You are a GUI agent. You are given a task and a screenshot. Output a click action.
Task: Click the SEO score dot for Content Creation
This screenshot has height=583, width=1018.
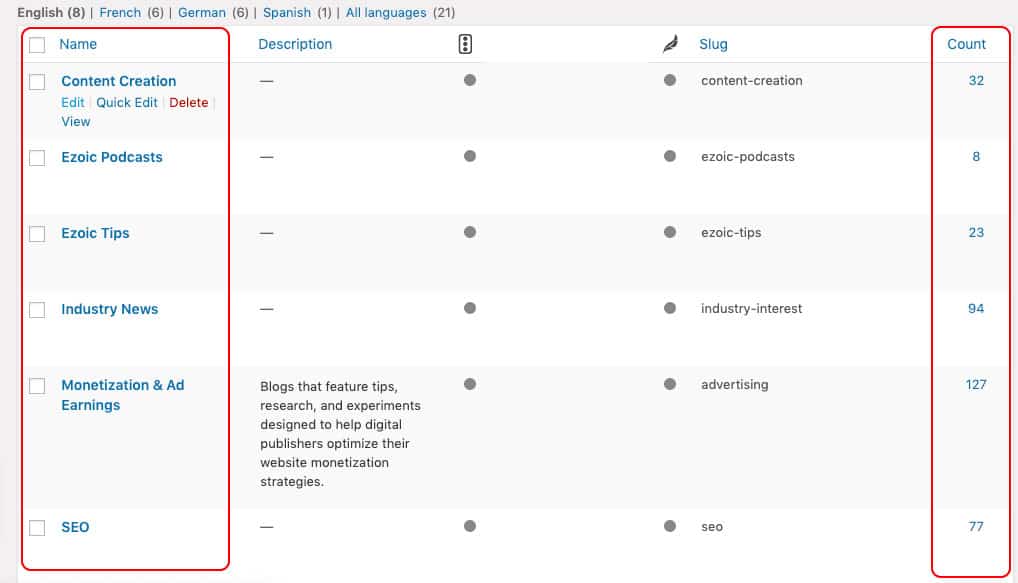[470, 81]
